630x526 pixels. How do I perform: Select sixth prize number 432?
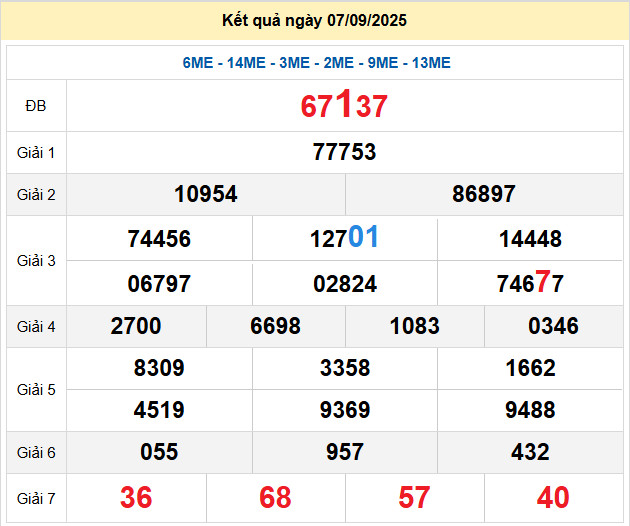click(530, 452)
